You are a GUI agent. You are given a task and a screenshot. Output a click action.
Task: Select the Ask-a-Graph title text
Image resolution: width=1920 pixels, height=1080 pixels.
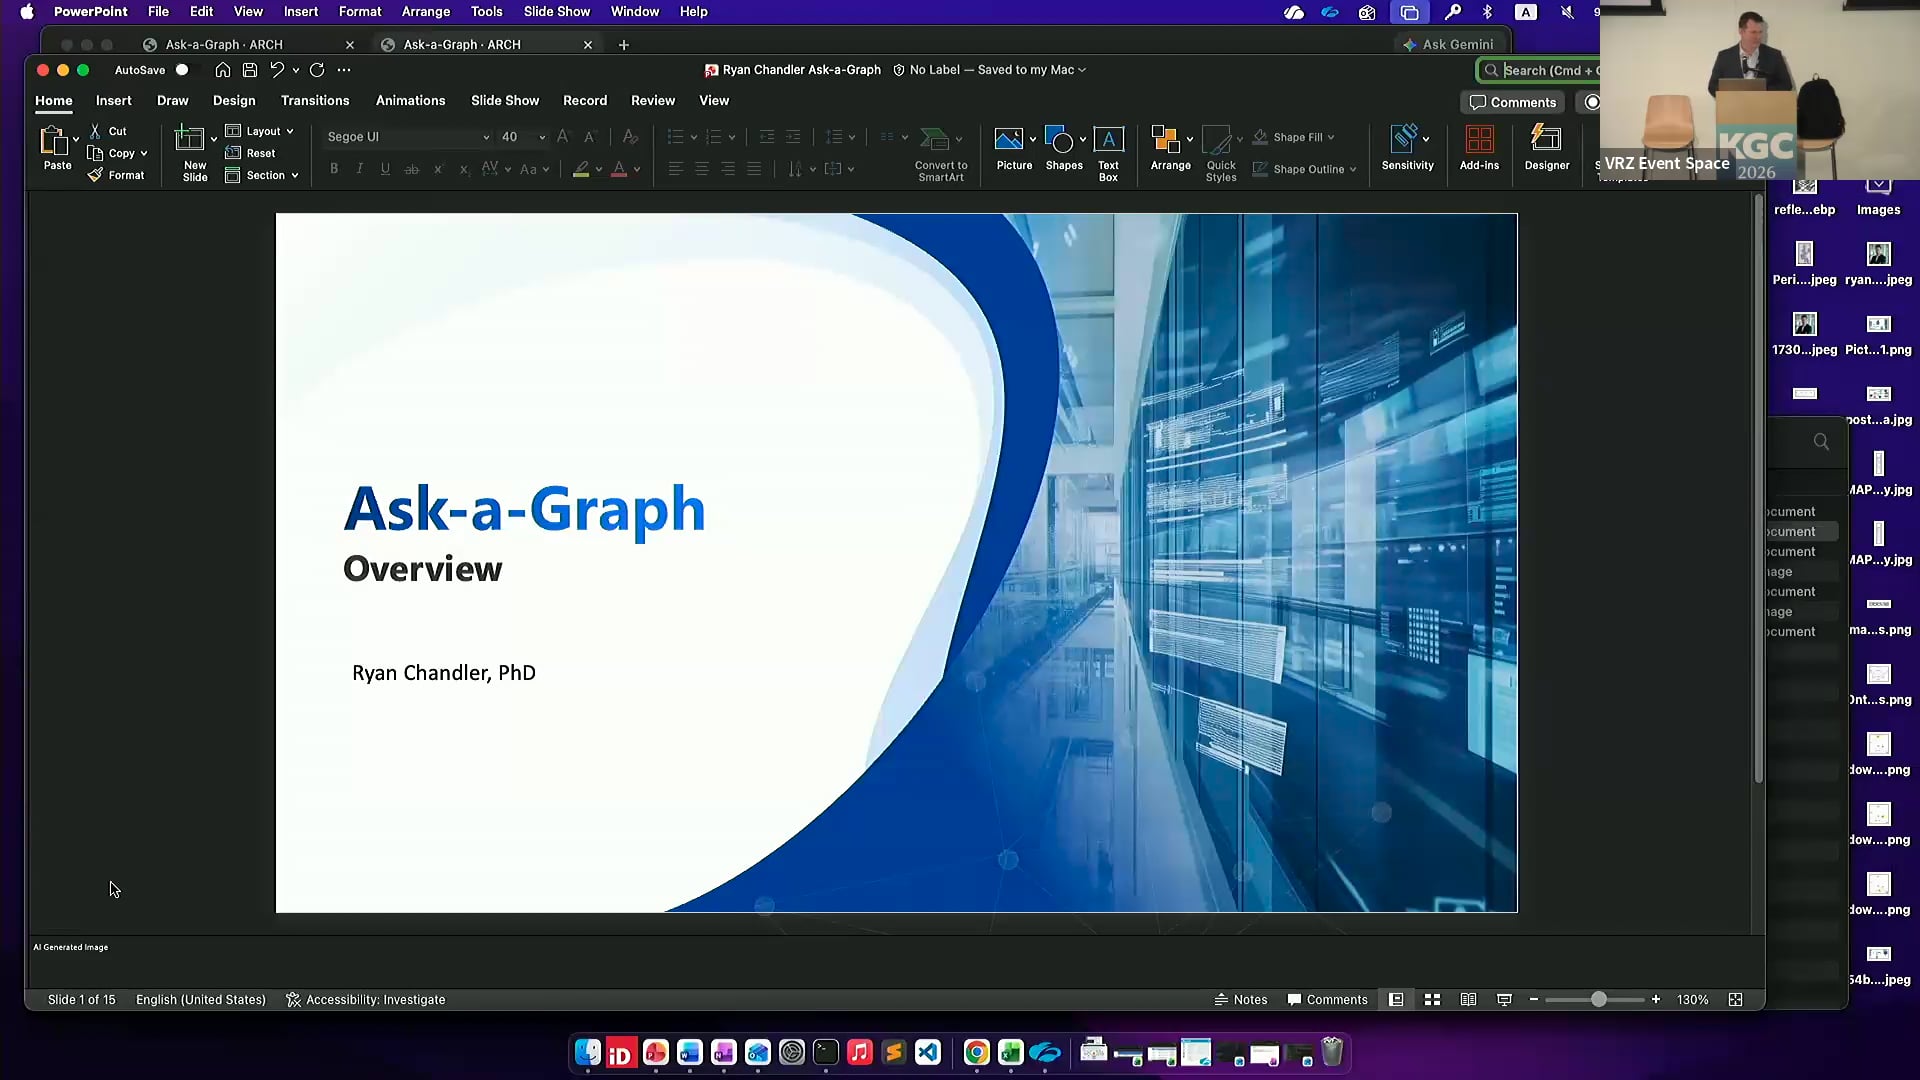[x=524, y=509]
